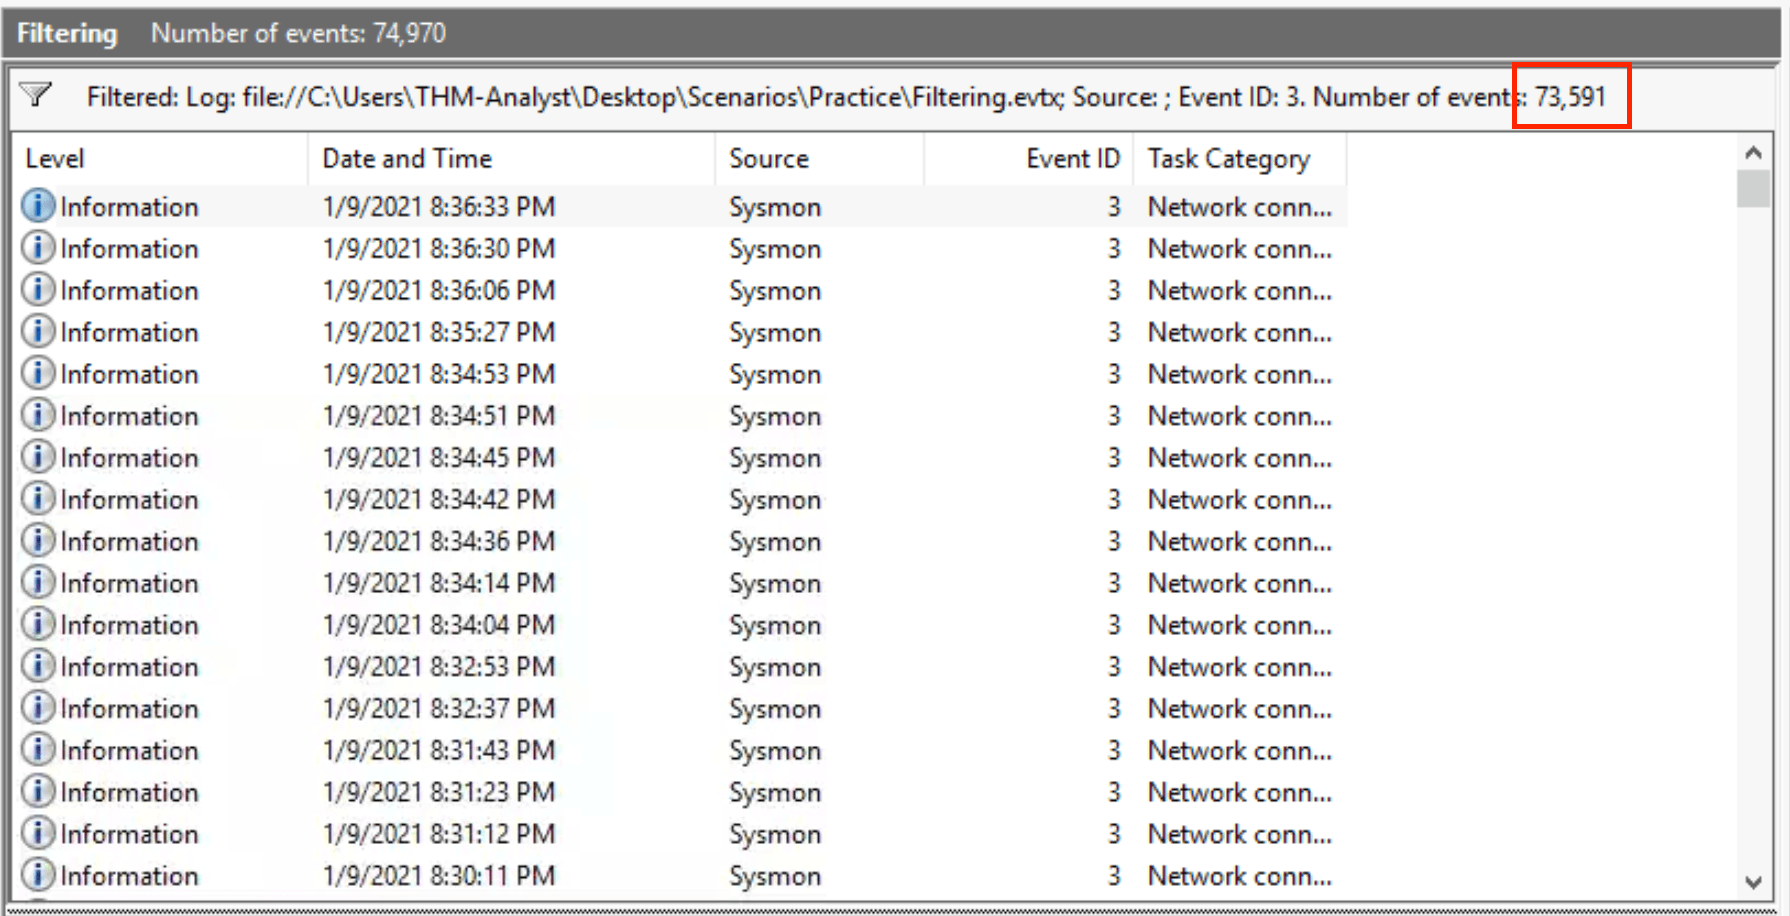This screenshot has width=1790, height=916.
Task: Select date 1/9/2021 8:34:04 PM
Action: click(438, 624)
